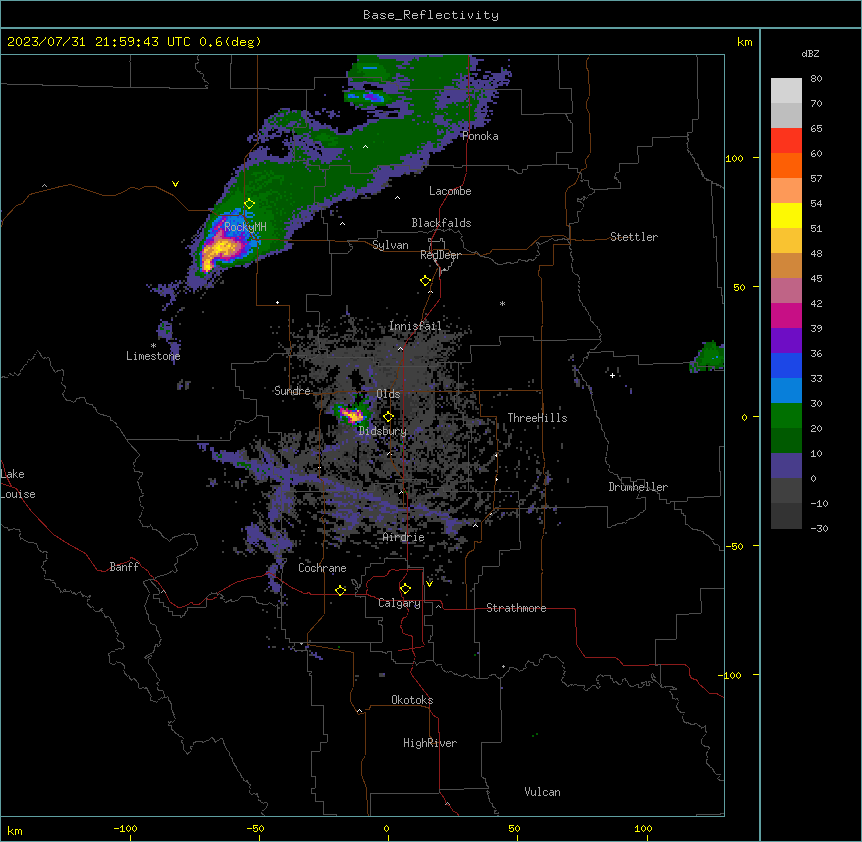Click the dBZ legend heading
862x842 pixels.
810,53
